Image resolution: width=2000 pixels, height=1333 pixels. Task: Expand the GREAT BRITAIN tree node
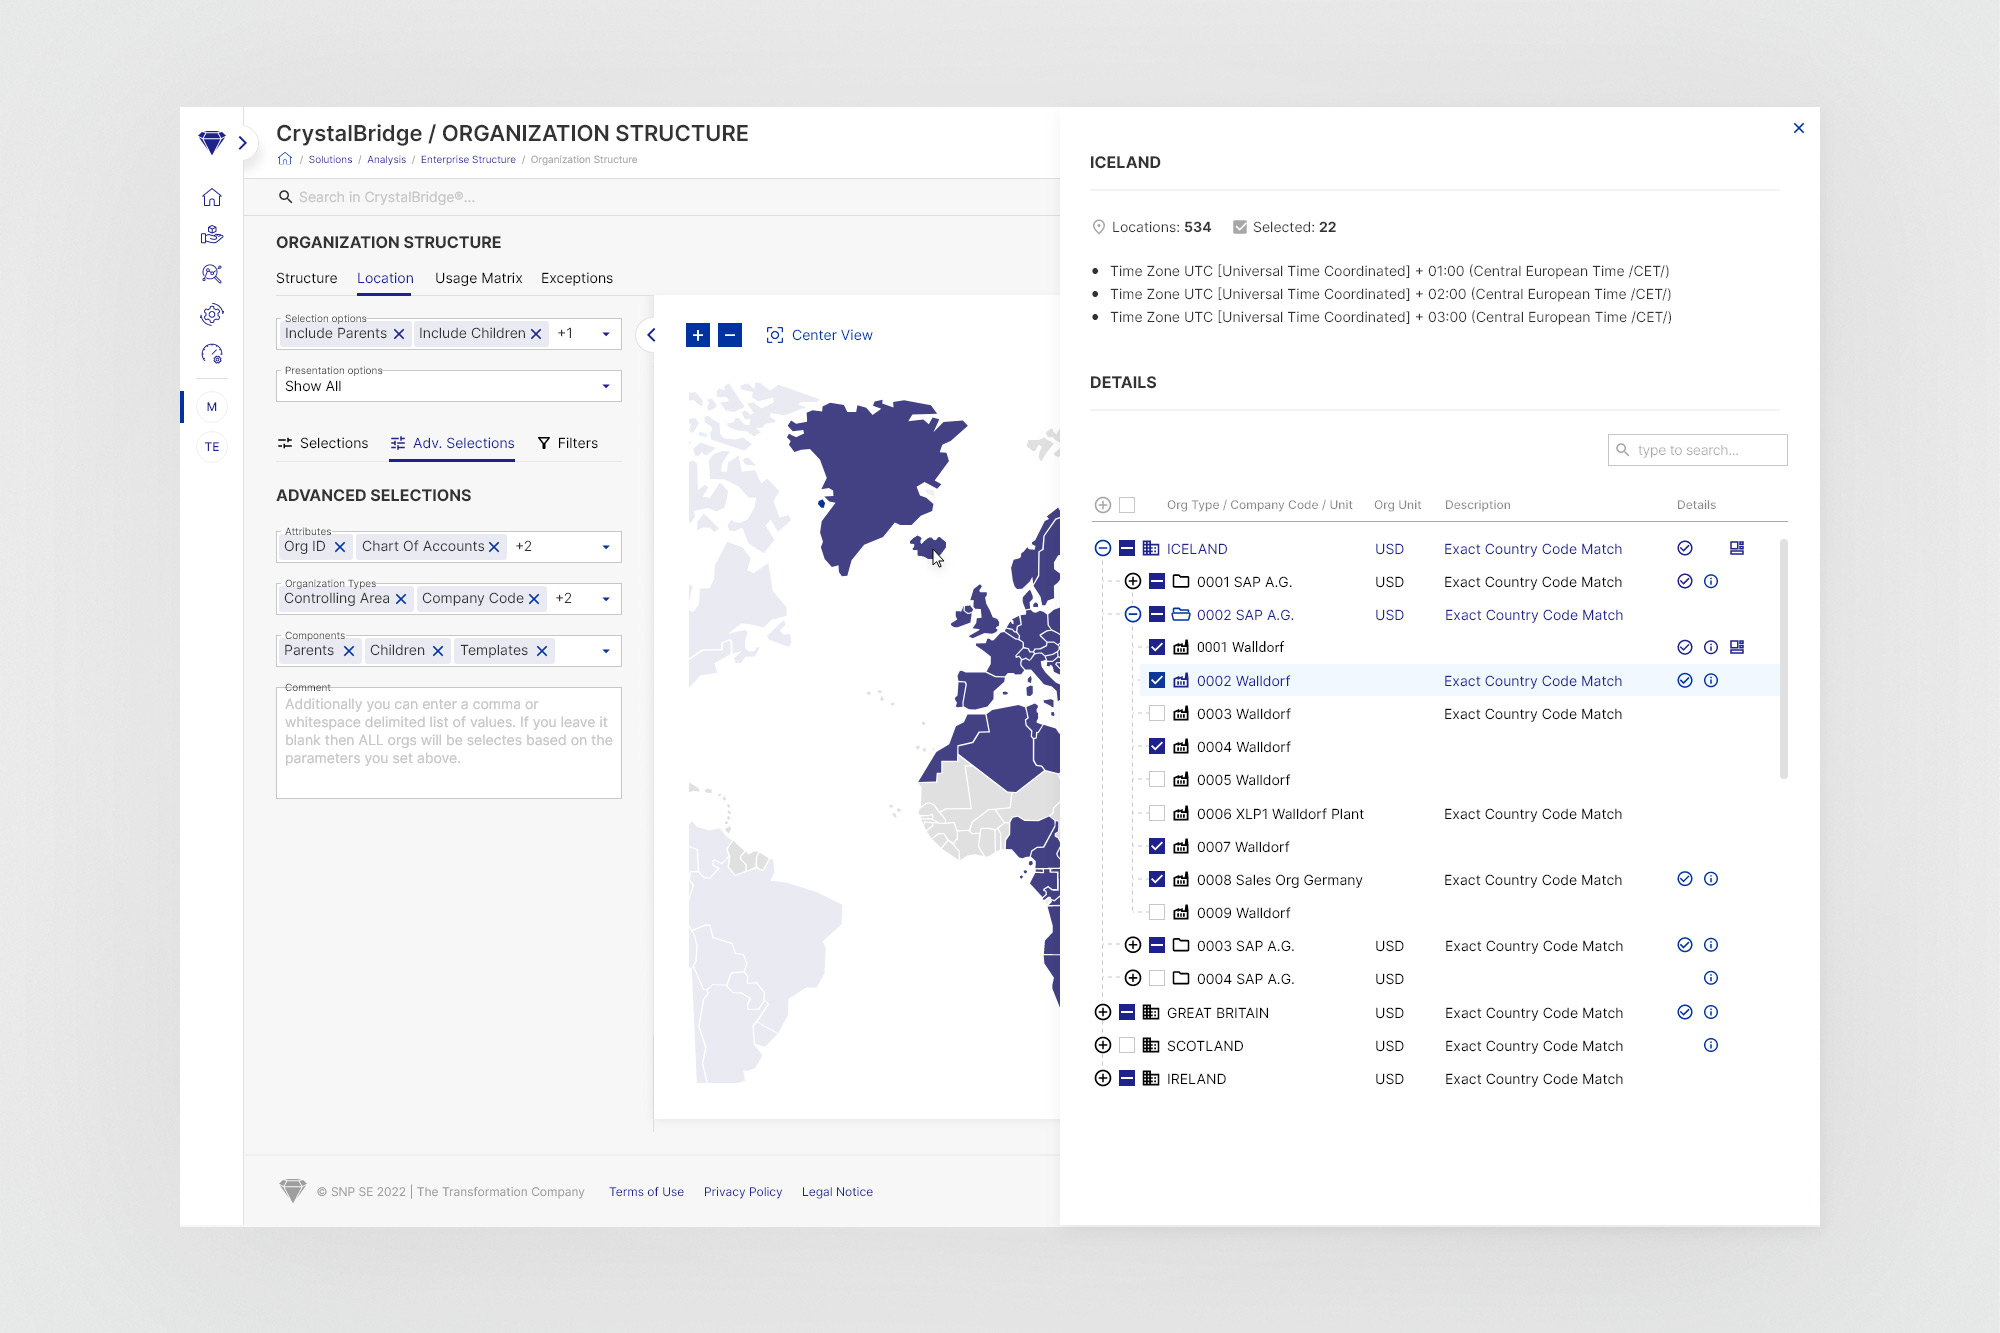(1103, 1012)
